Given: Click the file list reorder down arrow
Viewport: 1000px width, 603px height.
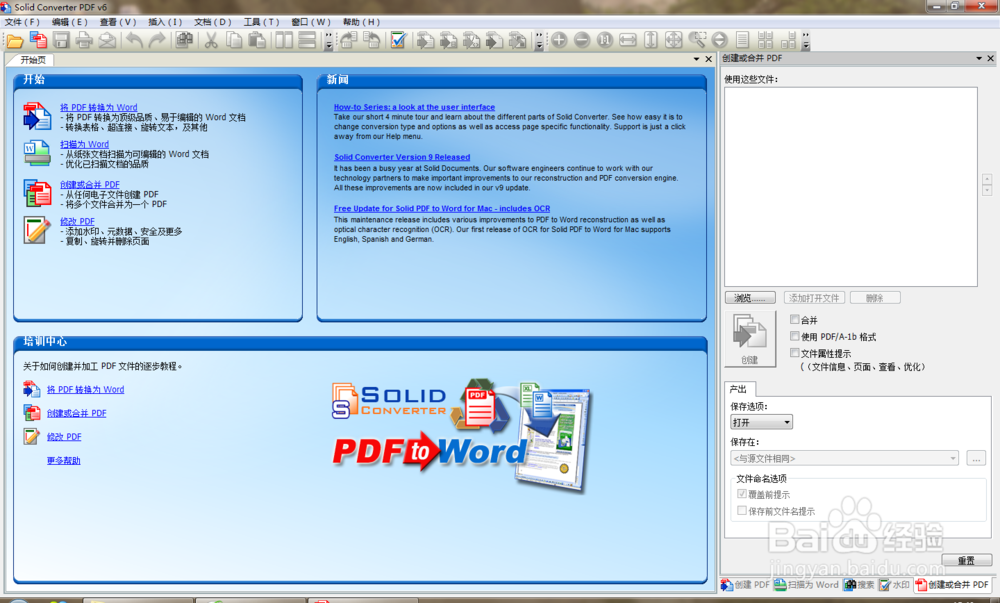Looking at the screenshot, I should pyautogui.click(x=987, y=190).
